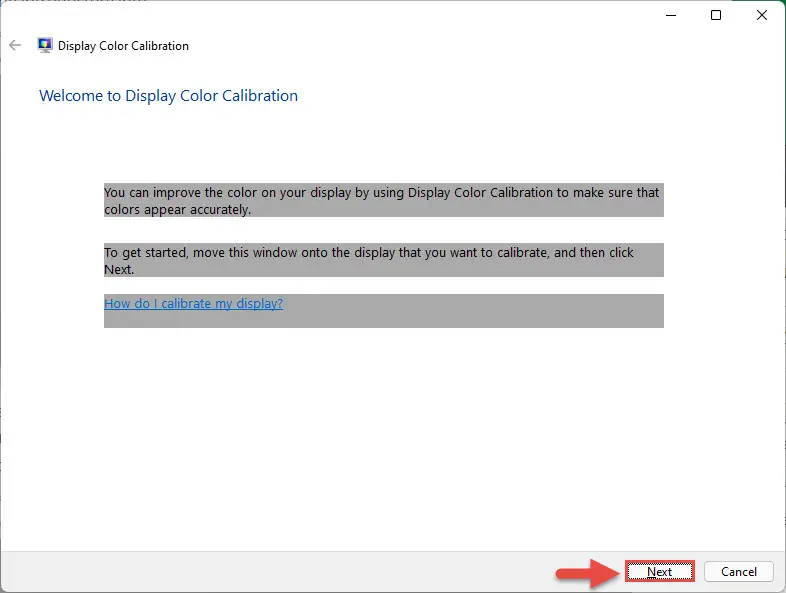Click the Display Color Calibration monitor icon
786x593 pixels.
45,45
